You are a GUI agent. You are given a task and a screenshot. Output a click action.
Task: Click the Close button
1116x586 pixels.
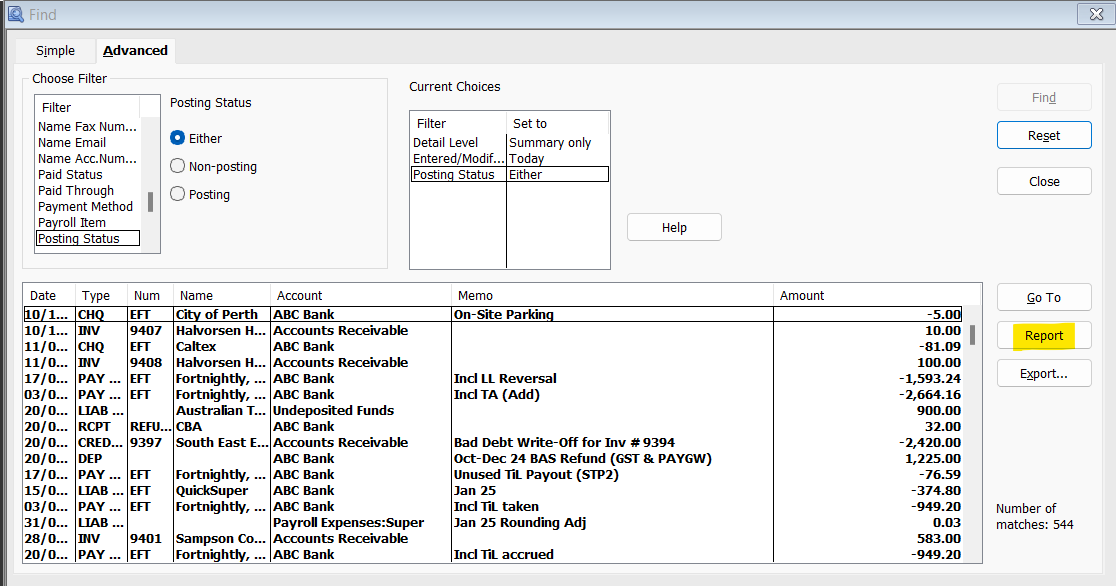point(1044,182)
